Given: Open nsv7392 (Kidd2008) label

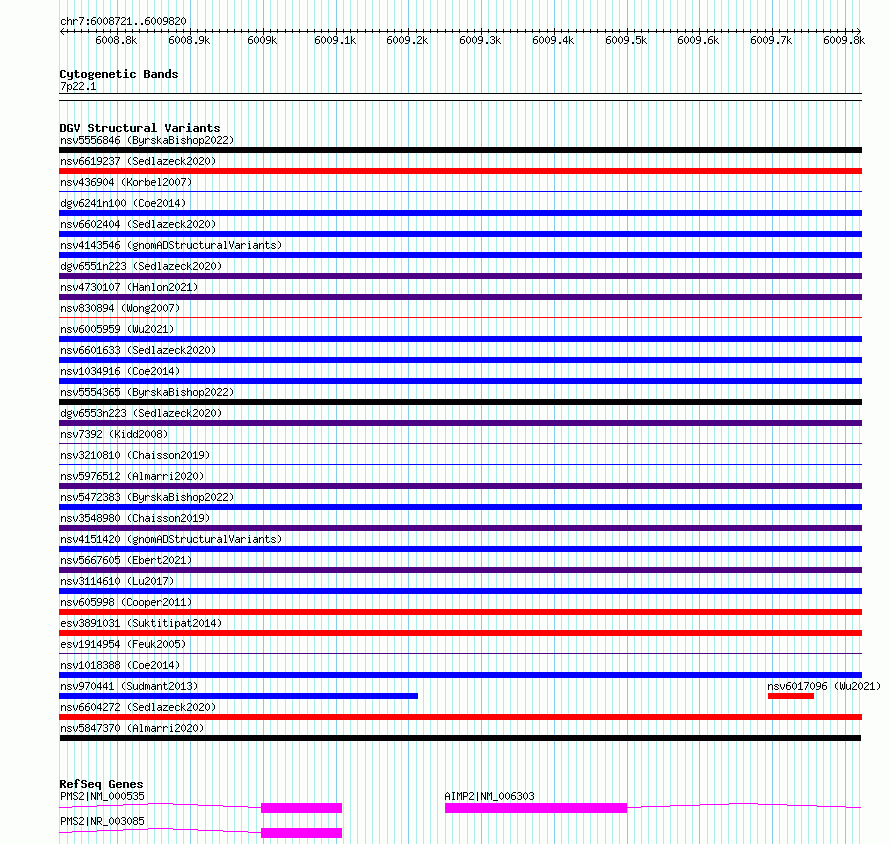Looking at the screenshot, I should pyautogui.click(x=114, y=434).
